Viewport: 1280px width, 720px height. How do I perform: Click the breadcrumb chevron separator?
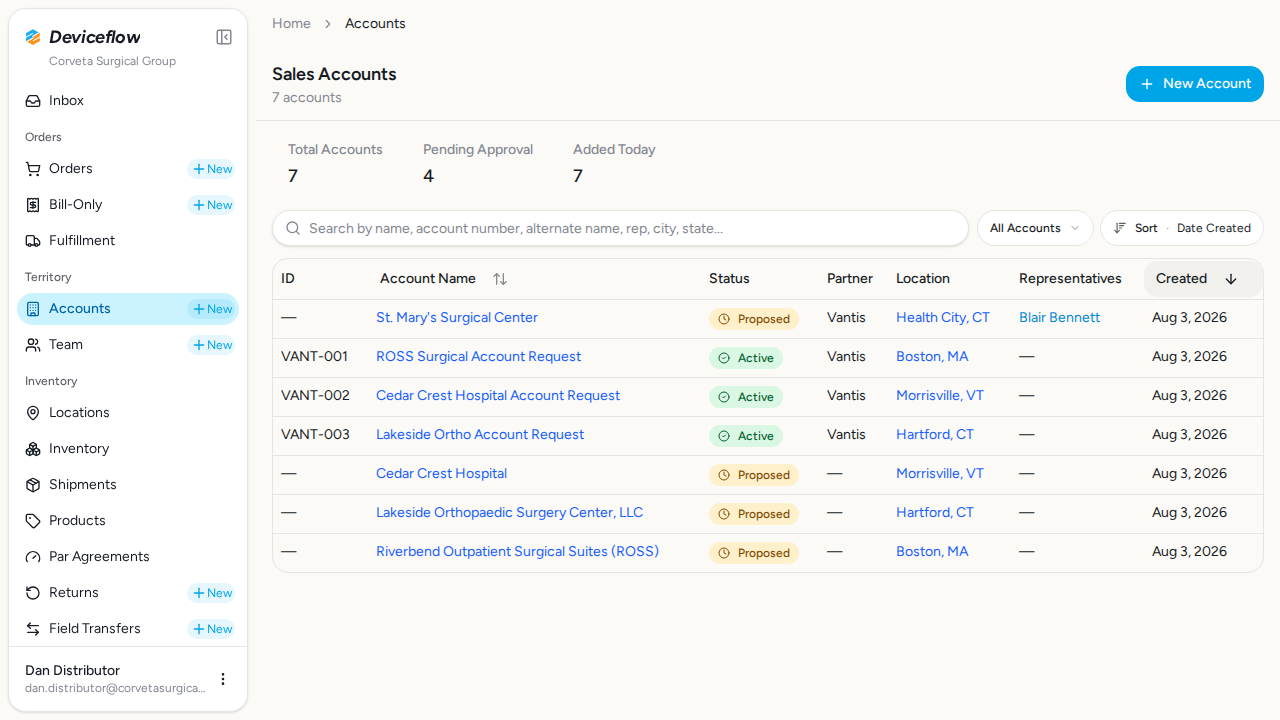[328, 24]
